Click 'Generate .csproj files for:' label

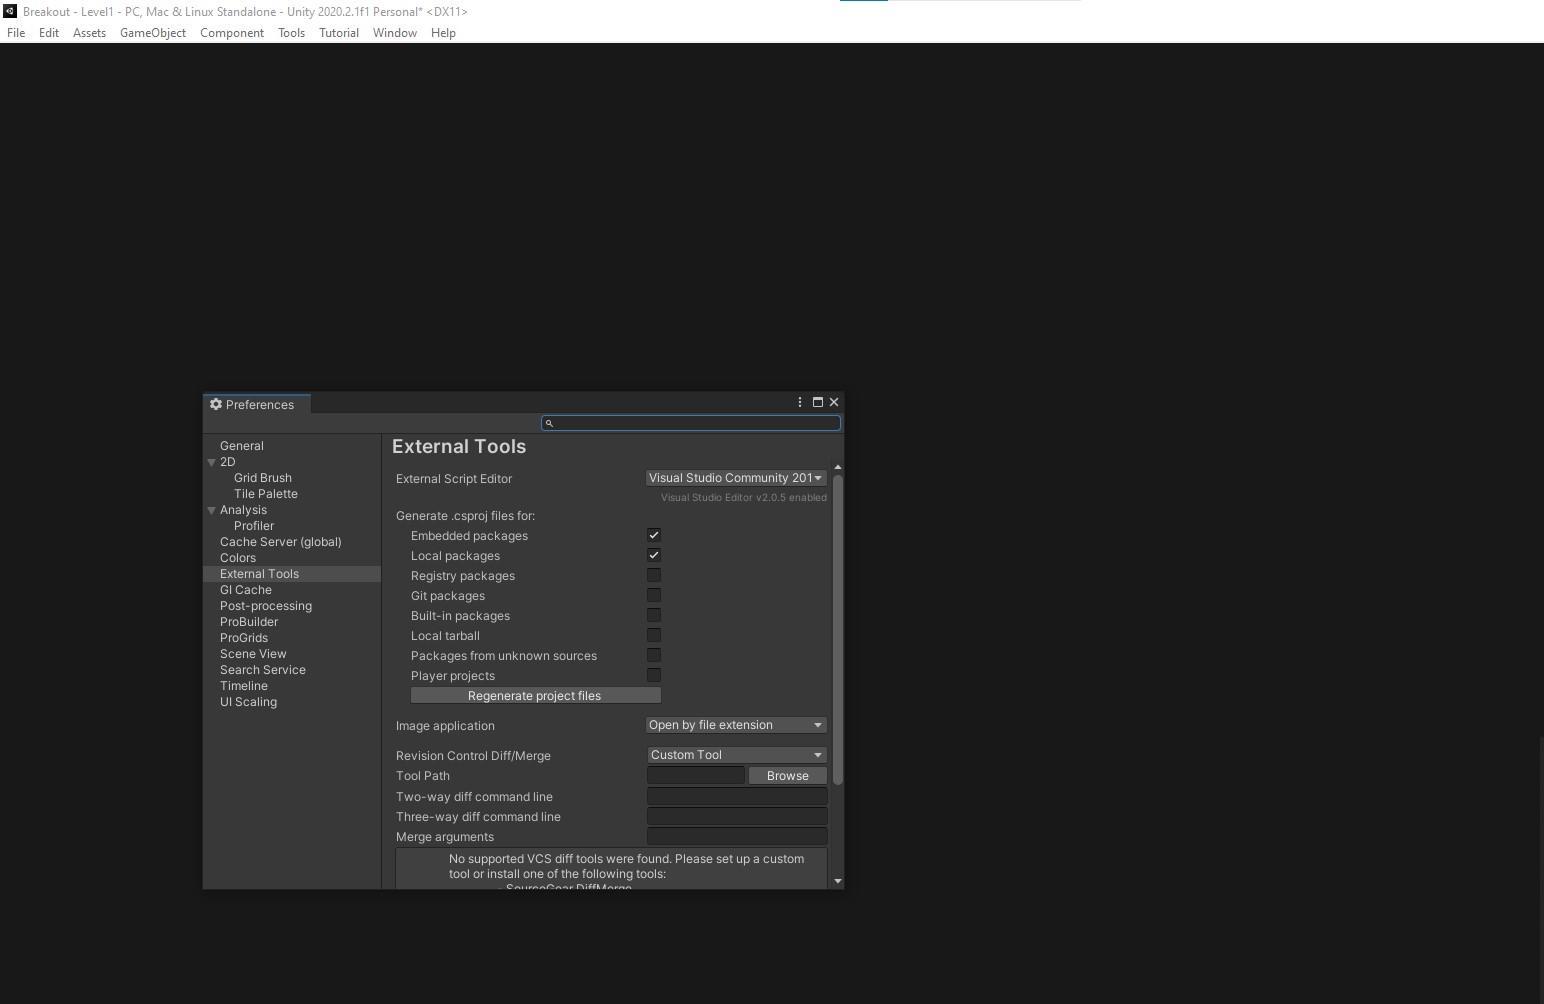465,516
